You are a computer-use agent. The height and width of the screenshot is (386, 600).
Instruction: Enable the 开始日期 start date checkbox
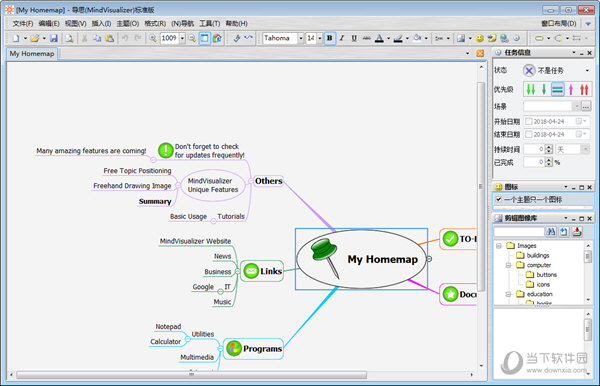(528, 121)
